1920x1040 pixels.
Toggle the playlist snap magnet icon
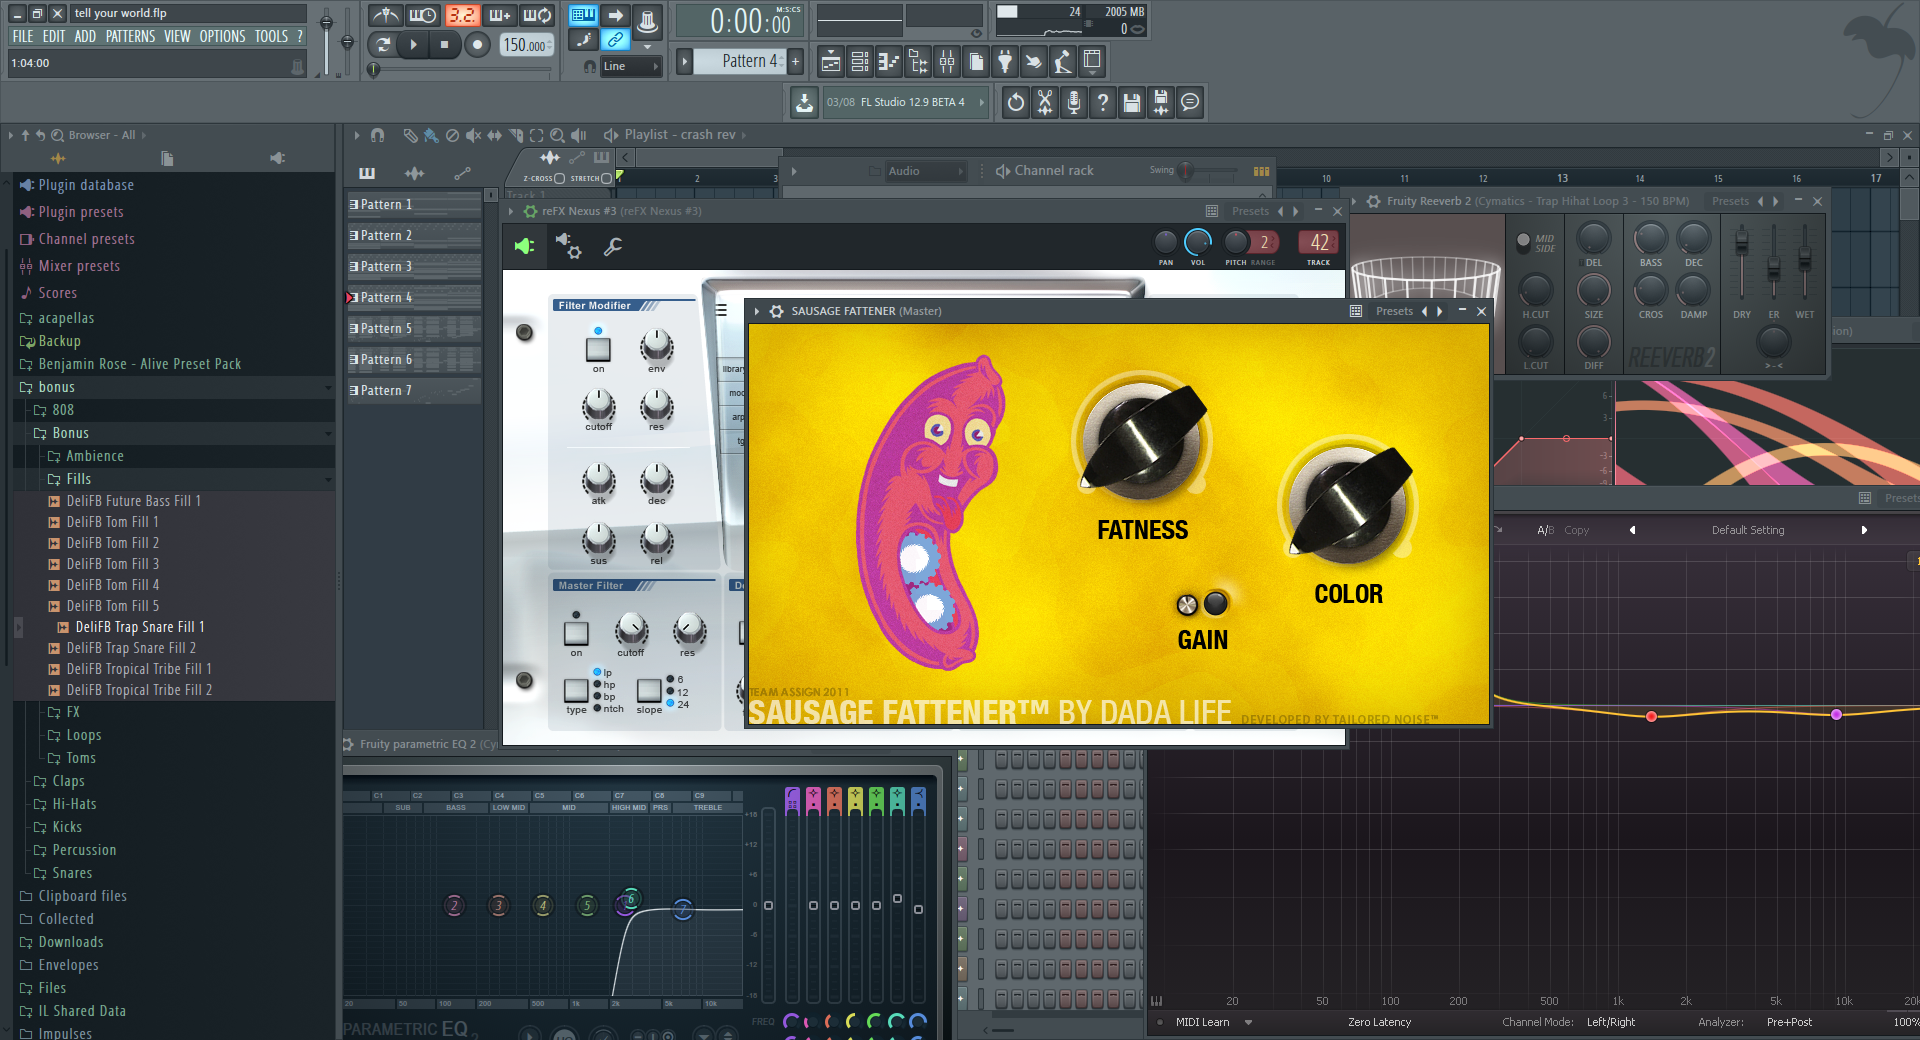point(377,135)
